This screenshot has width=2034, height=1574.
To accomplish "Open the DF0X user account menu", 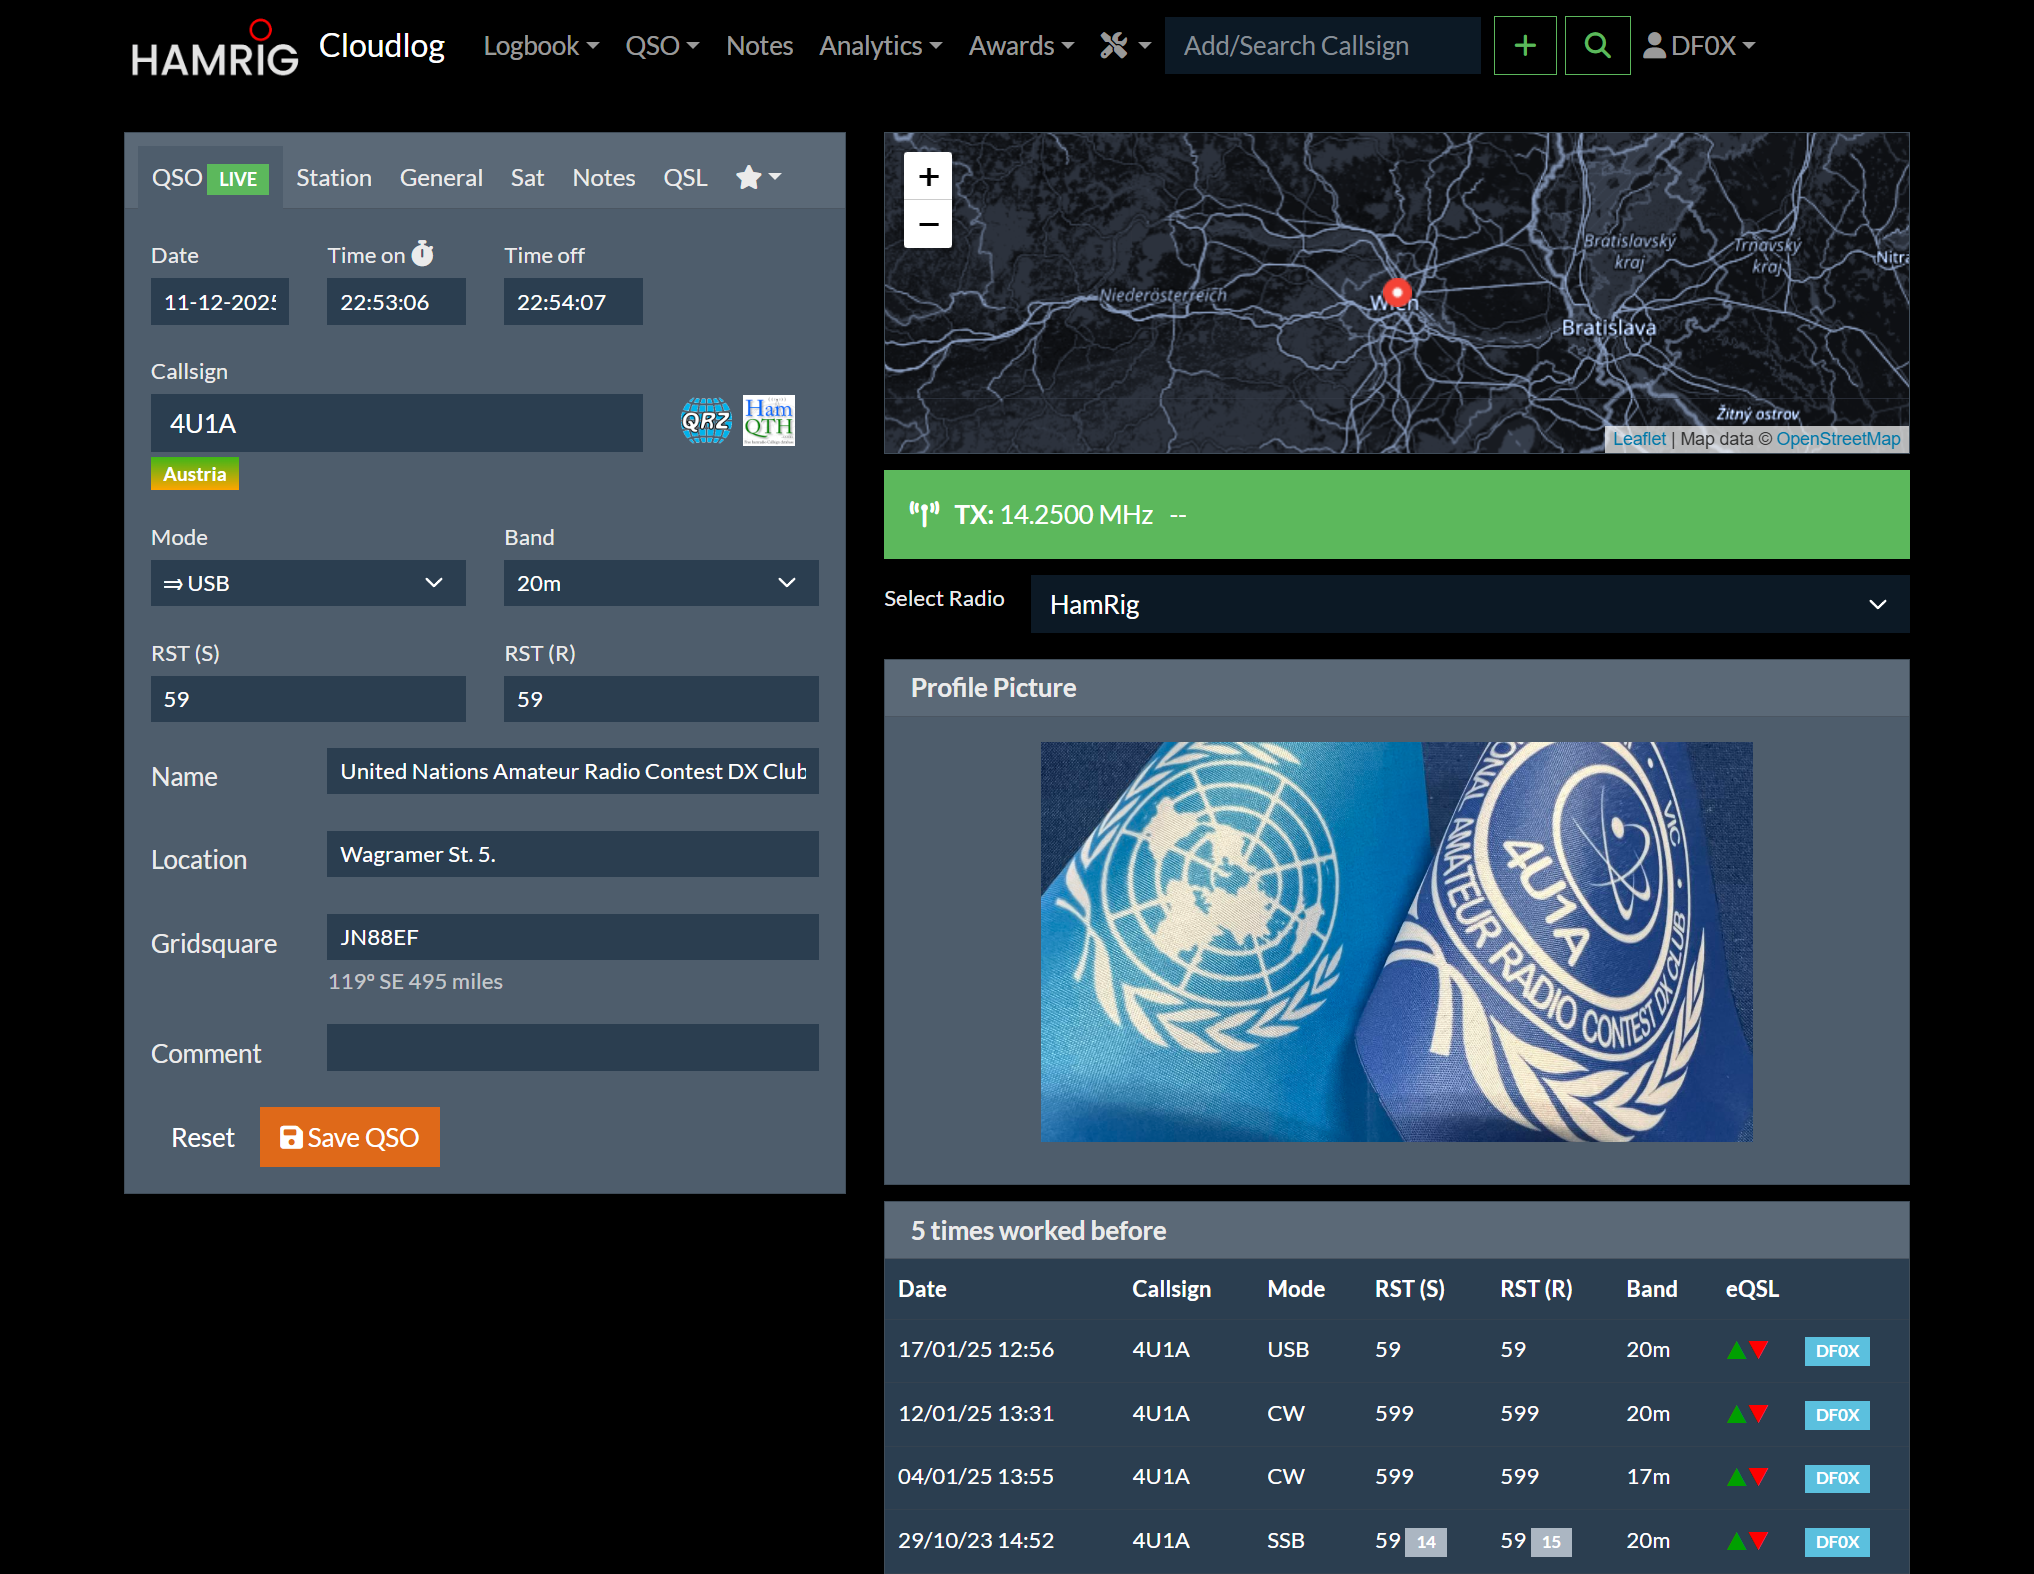I will (1699, 46).
